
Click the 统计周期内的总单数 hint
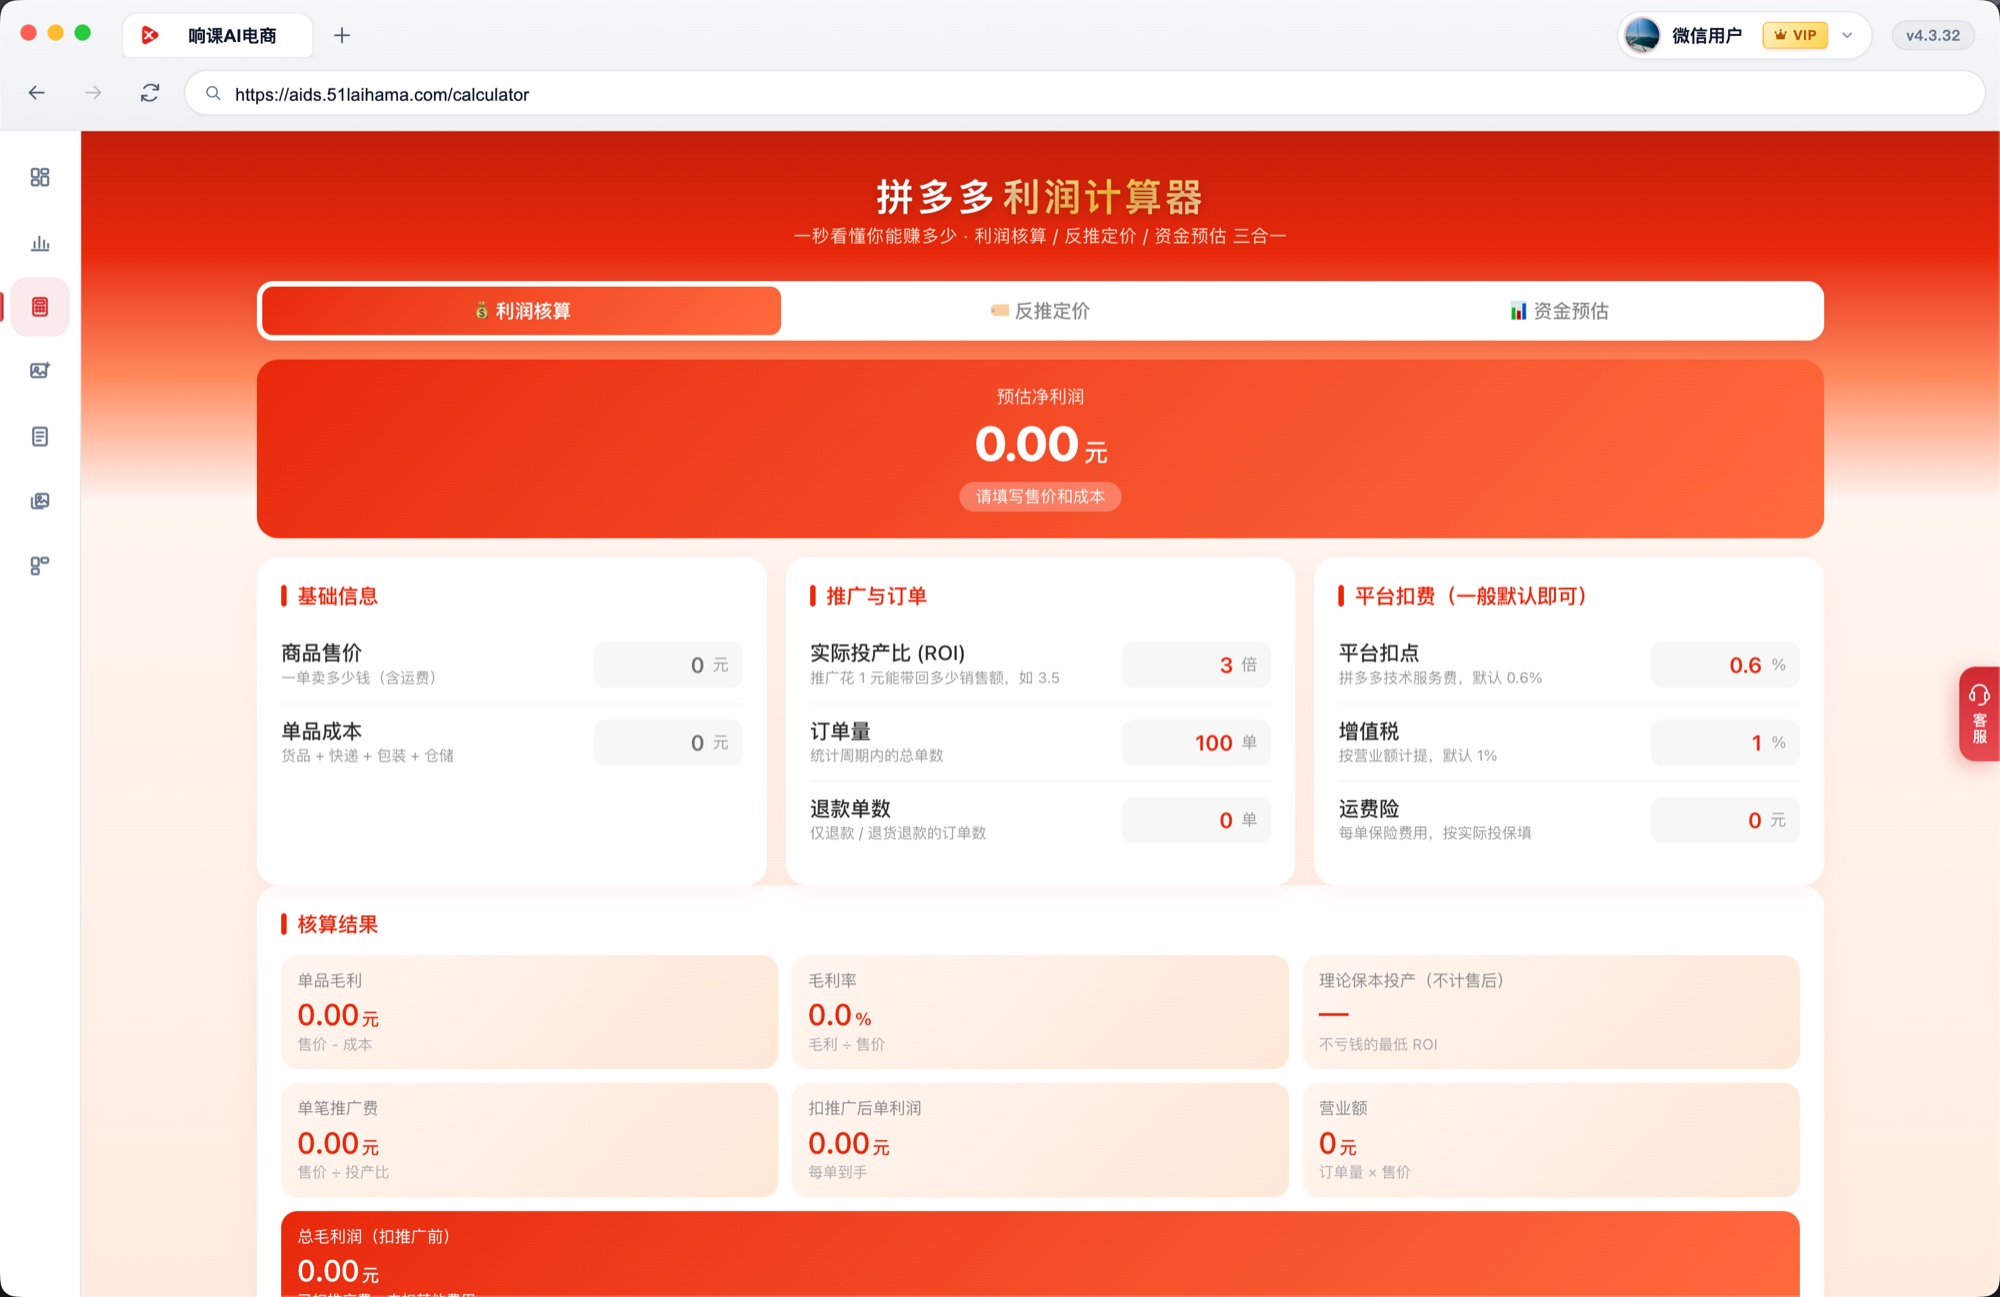pyautogui.click(x=877, y=756)
